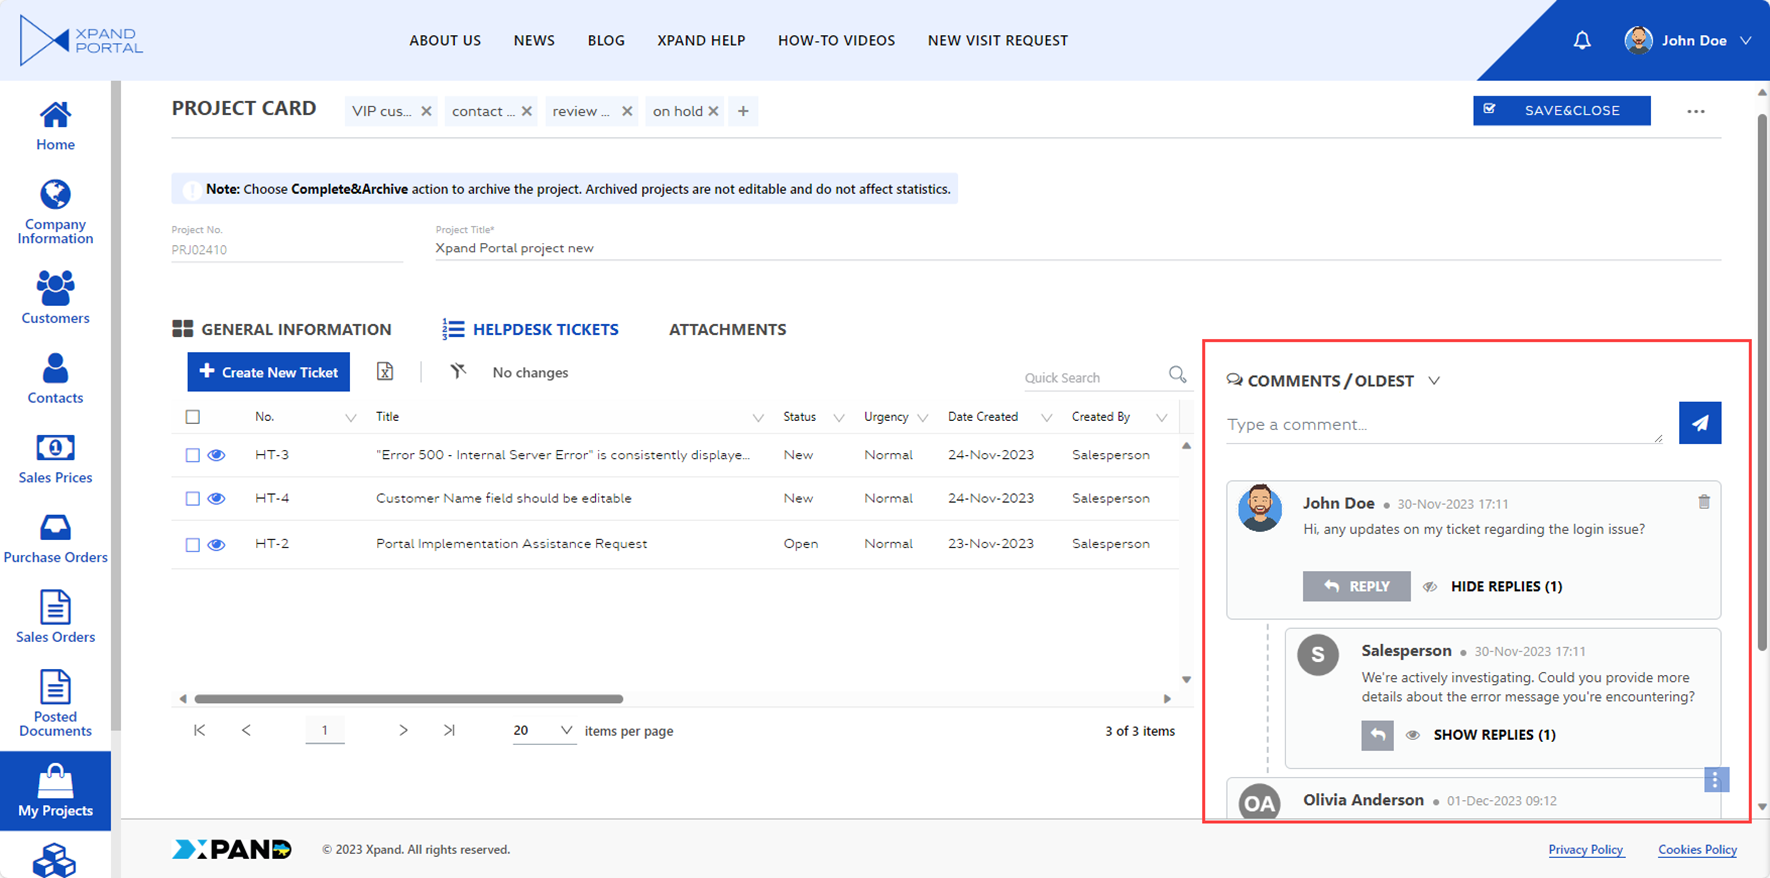This screenshot has width=1770, height=878.
Task: Open My Projects in sidebar
Action: [55, 791]
